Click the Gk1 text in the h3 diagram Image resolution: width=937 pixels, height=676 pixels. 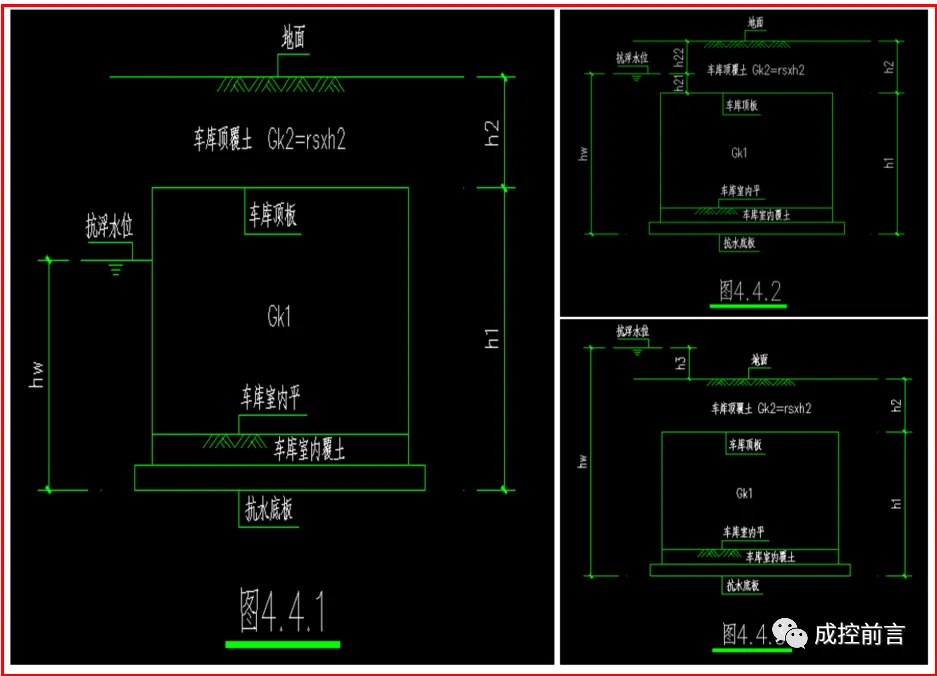(744, 493)
